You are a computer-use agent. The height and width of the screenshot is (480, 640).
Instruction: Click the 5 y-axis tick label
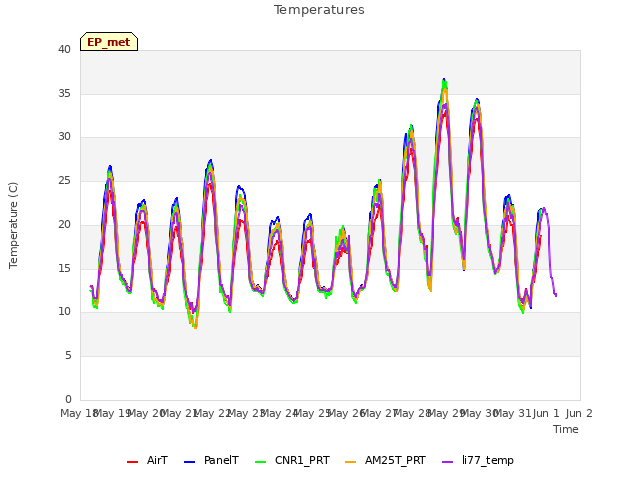[68, 356]
